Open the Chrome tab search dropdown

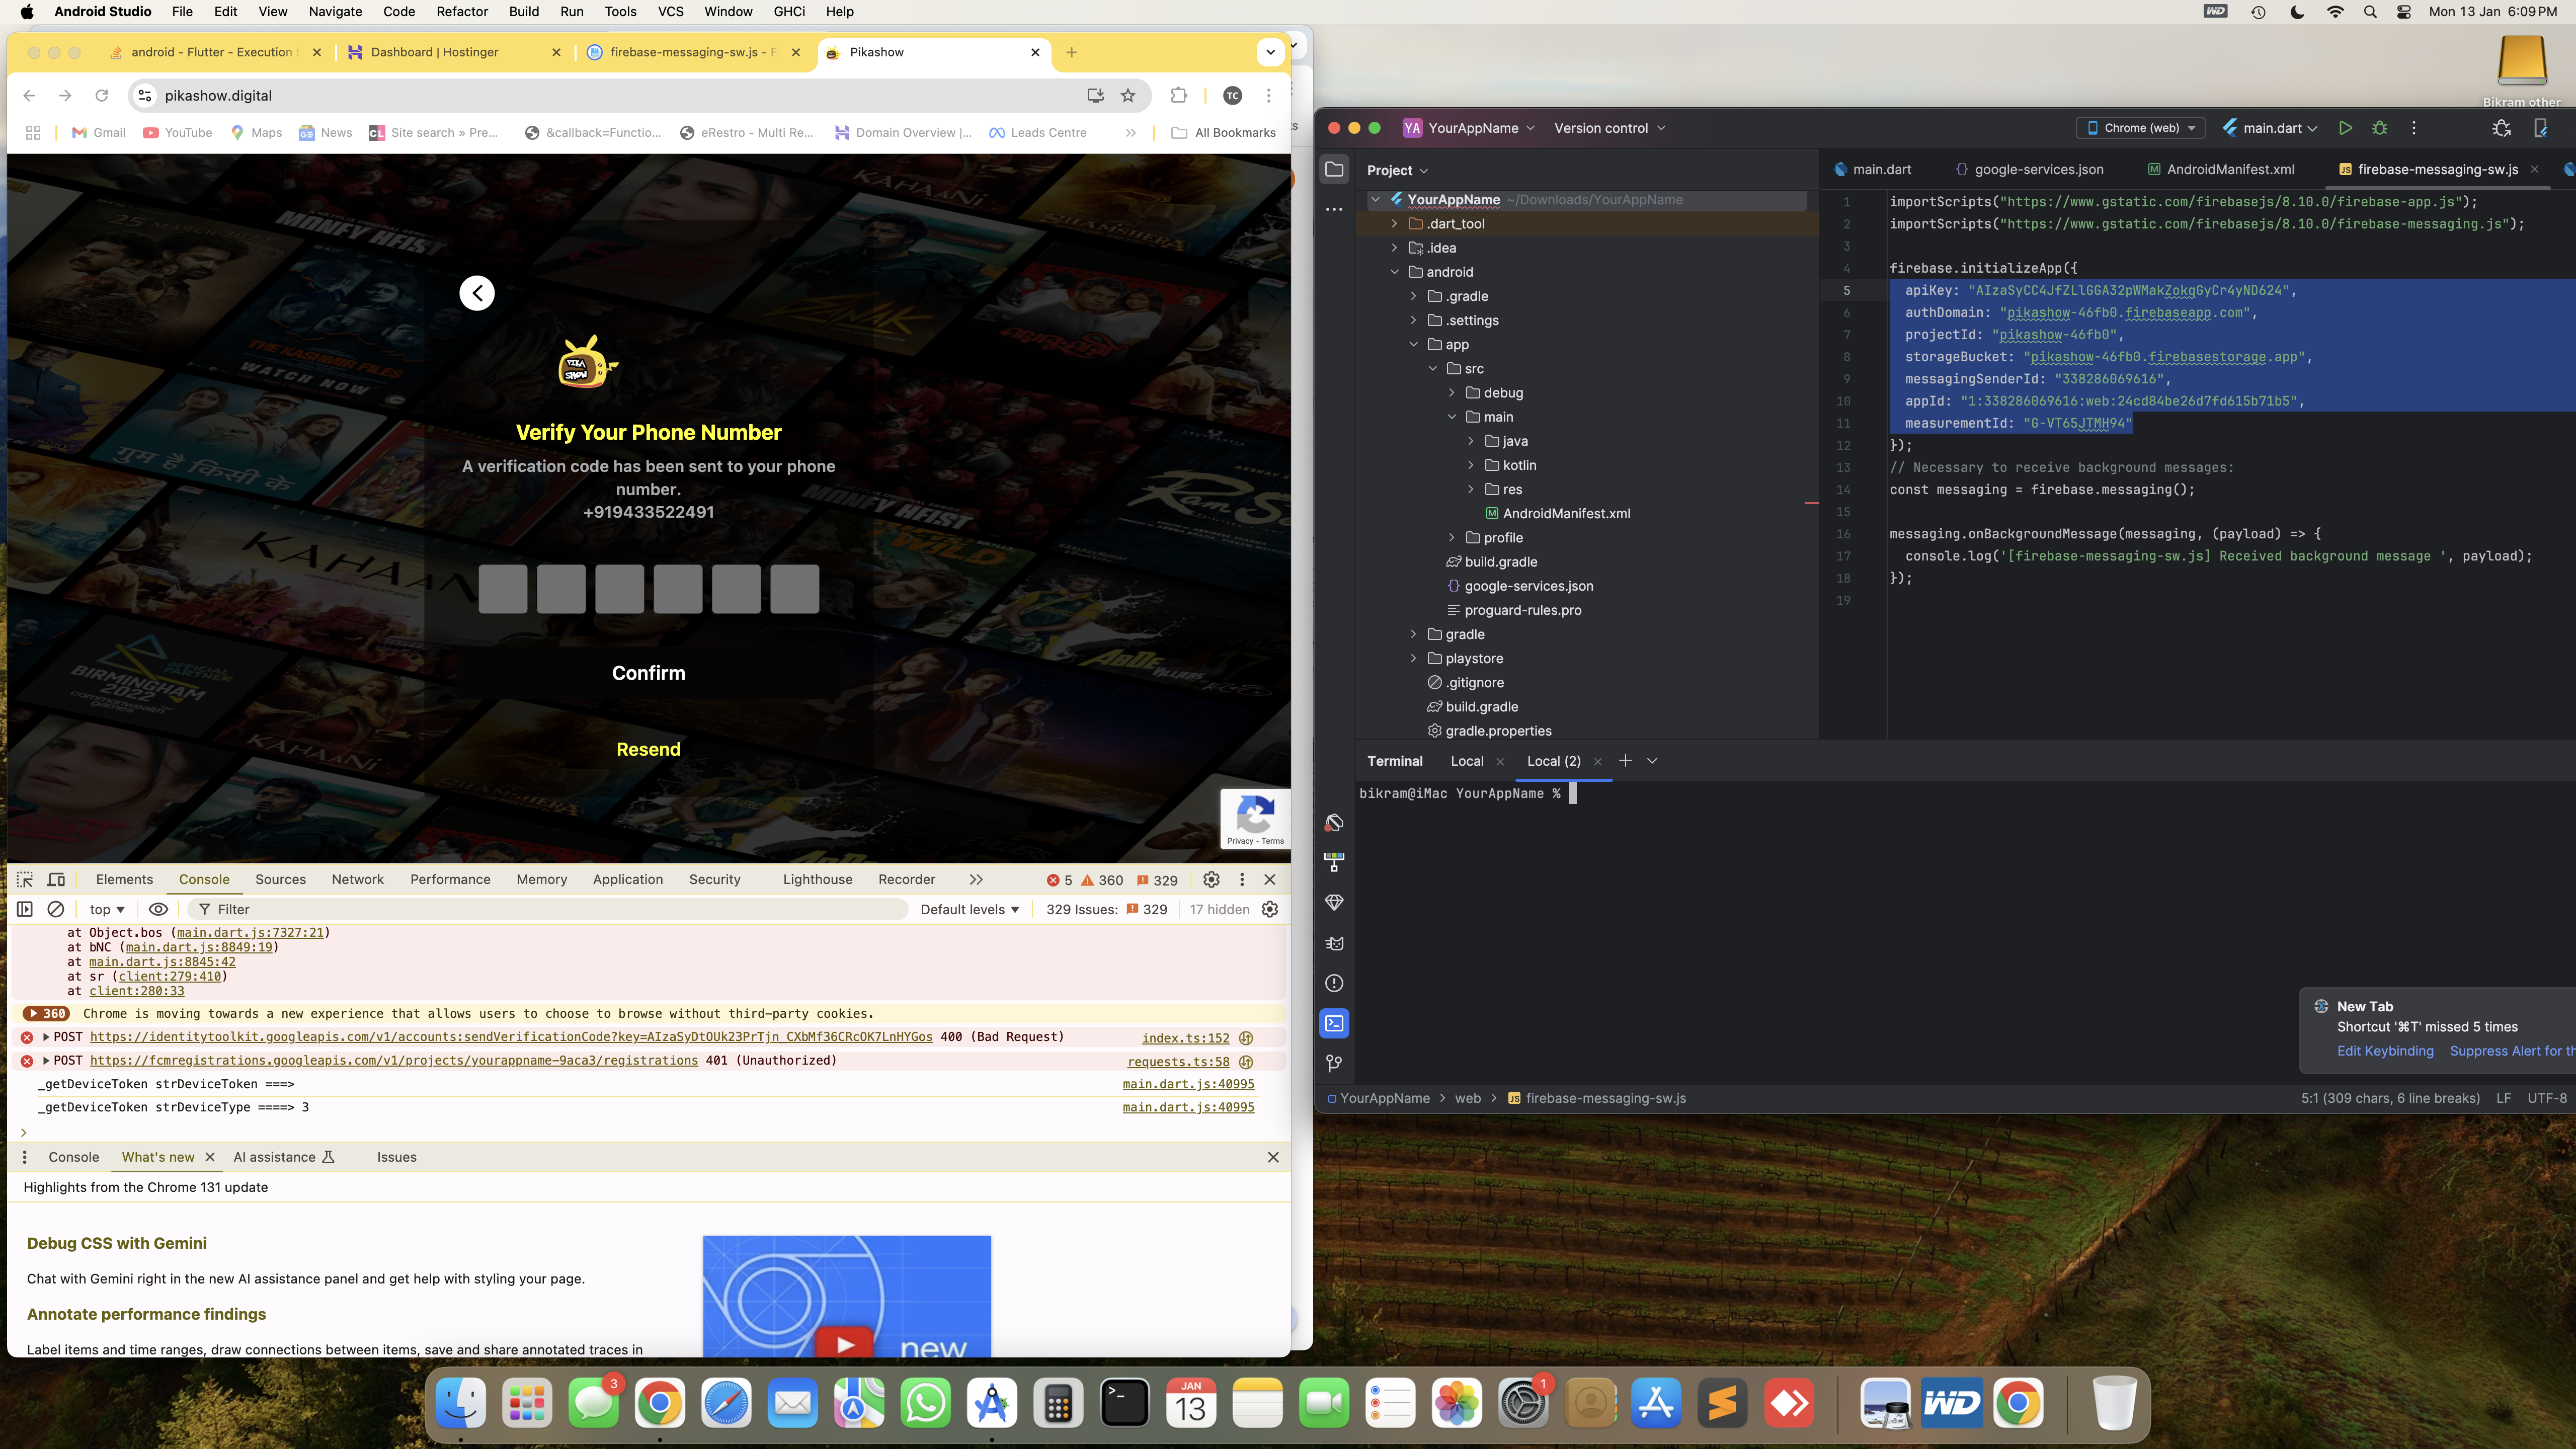pos(1270,52)
